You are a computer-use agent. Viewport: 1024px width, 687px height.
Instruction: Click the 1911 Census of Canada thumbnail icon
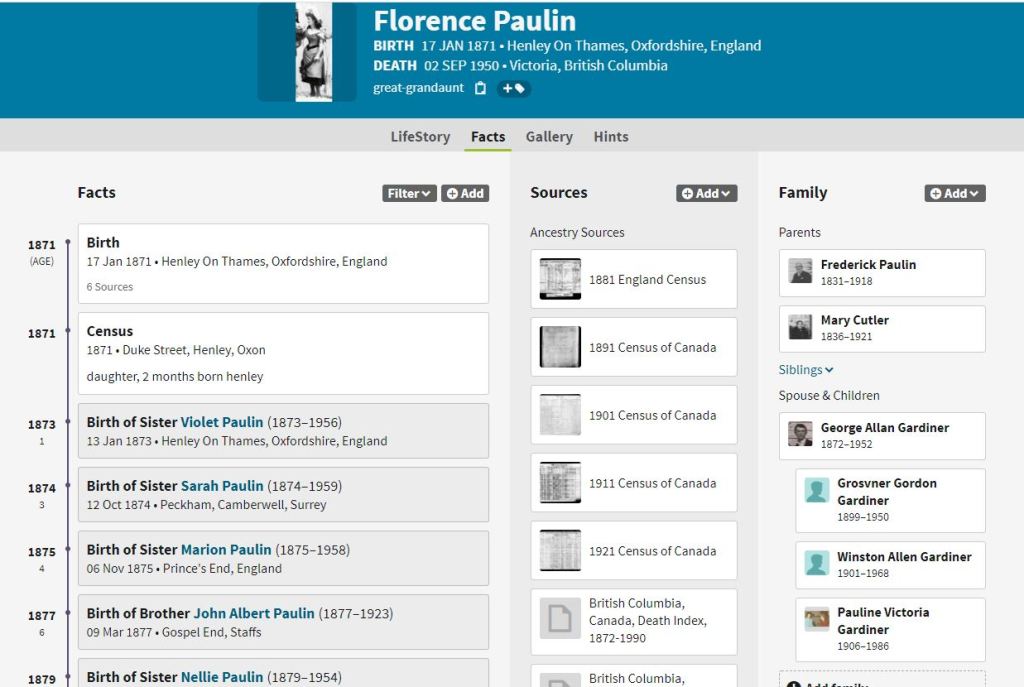click(x=560, y=483)
